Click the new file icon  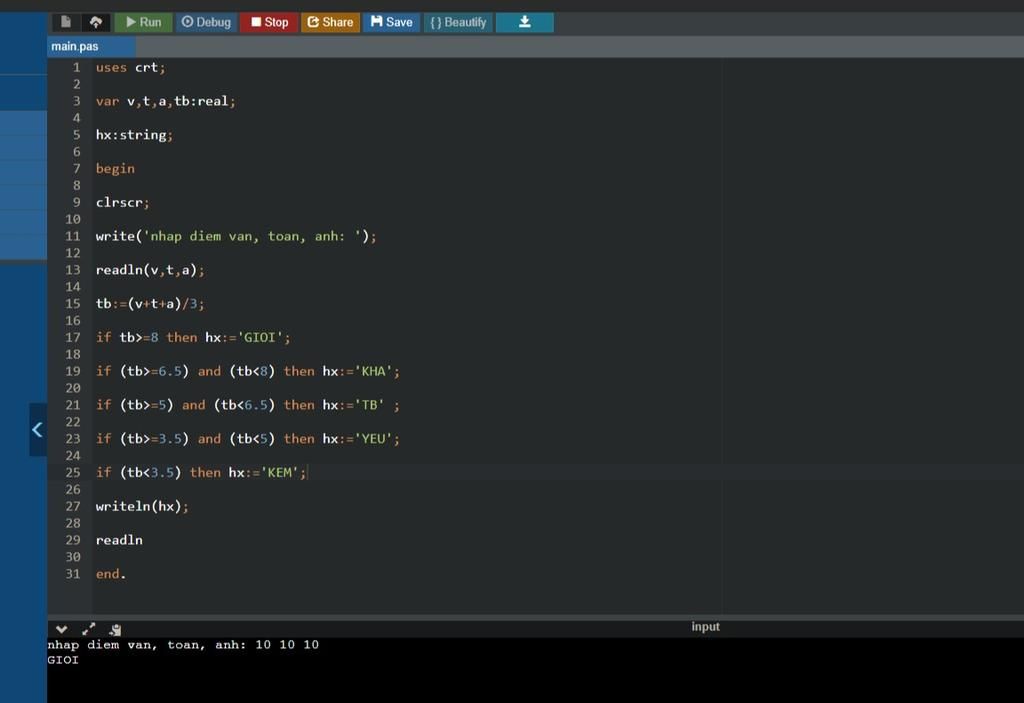tap(66, 22)
